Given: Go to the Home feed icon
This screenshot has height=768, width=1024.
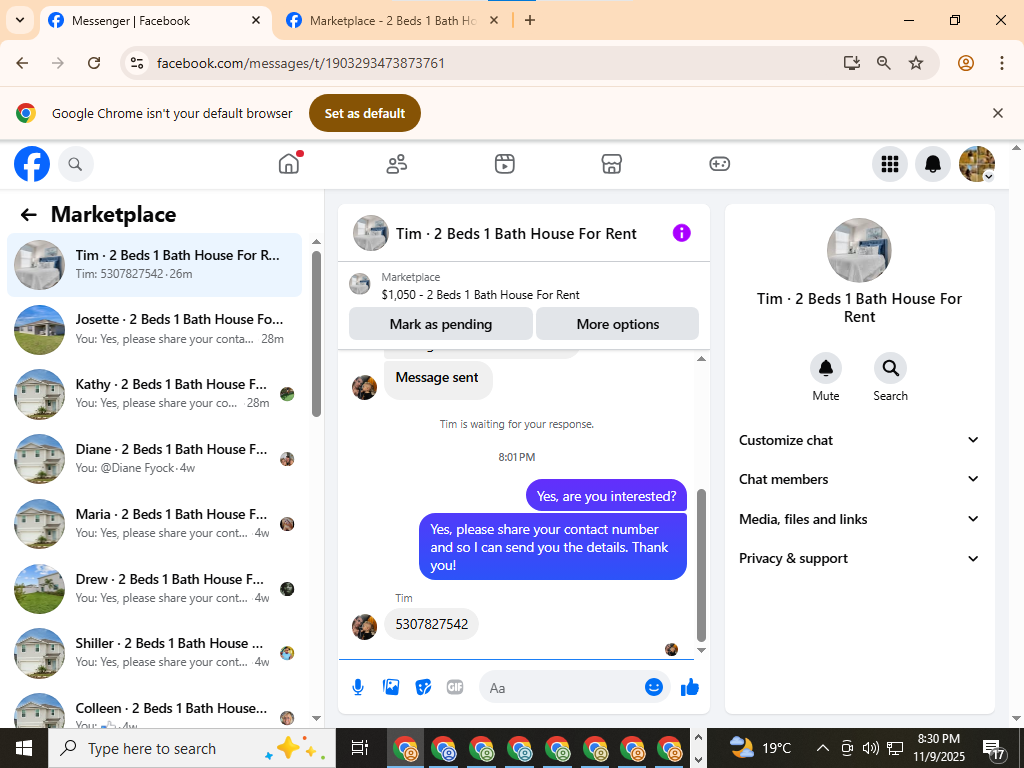Looking at the screenshot, I should click(289, 164).
